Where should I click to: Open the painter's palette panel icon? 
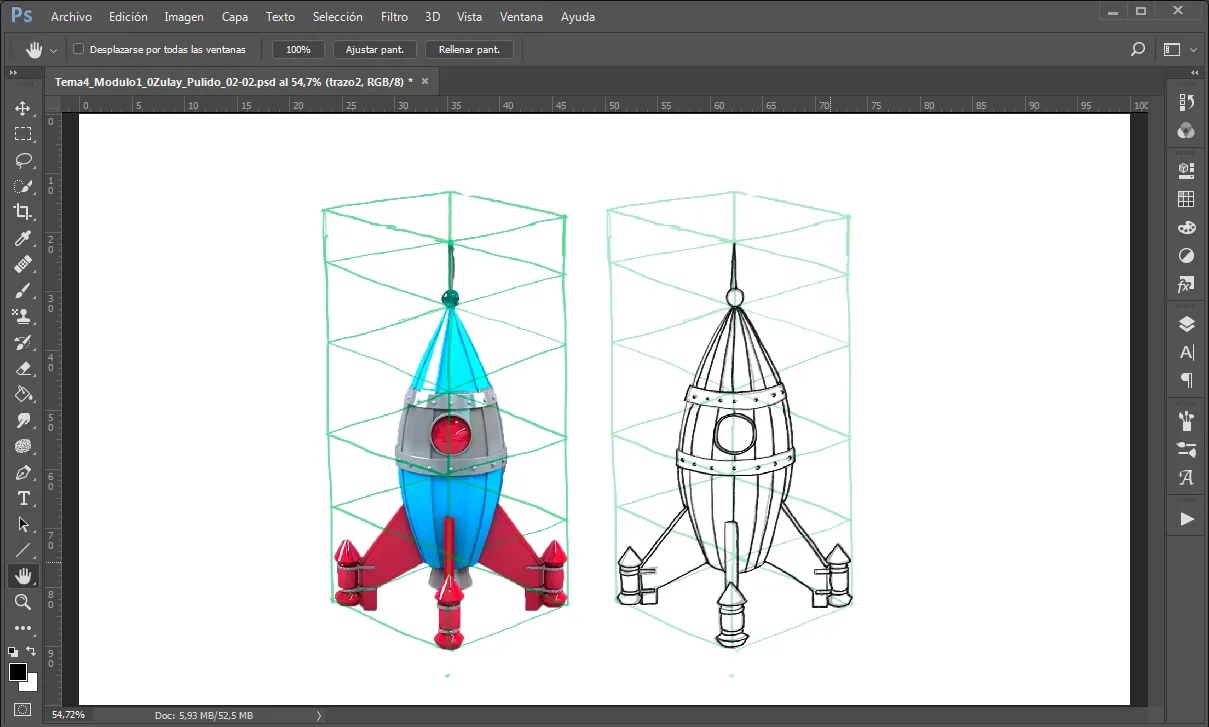pyautogui.click(x=1187, y=228)
